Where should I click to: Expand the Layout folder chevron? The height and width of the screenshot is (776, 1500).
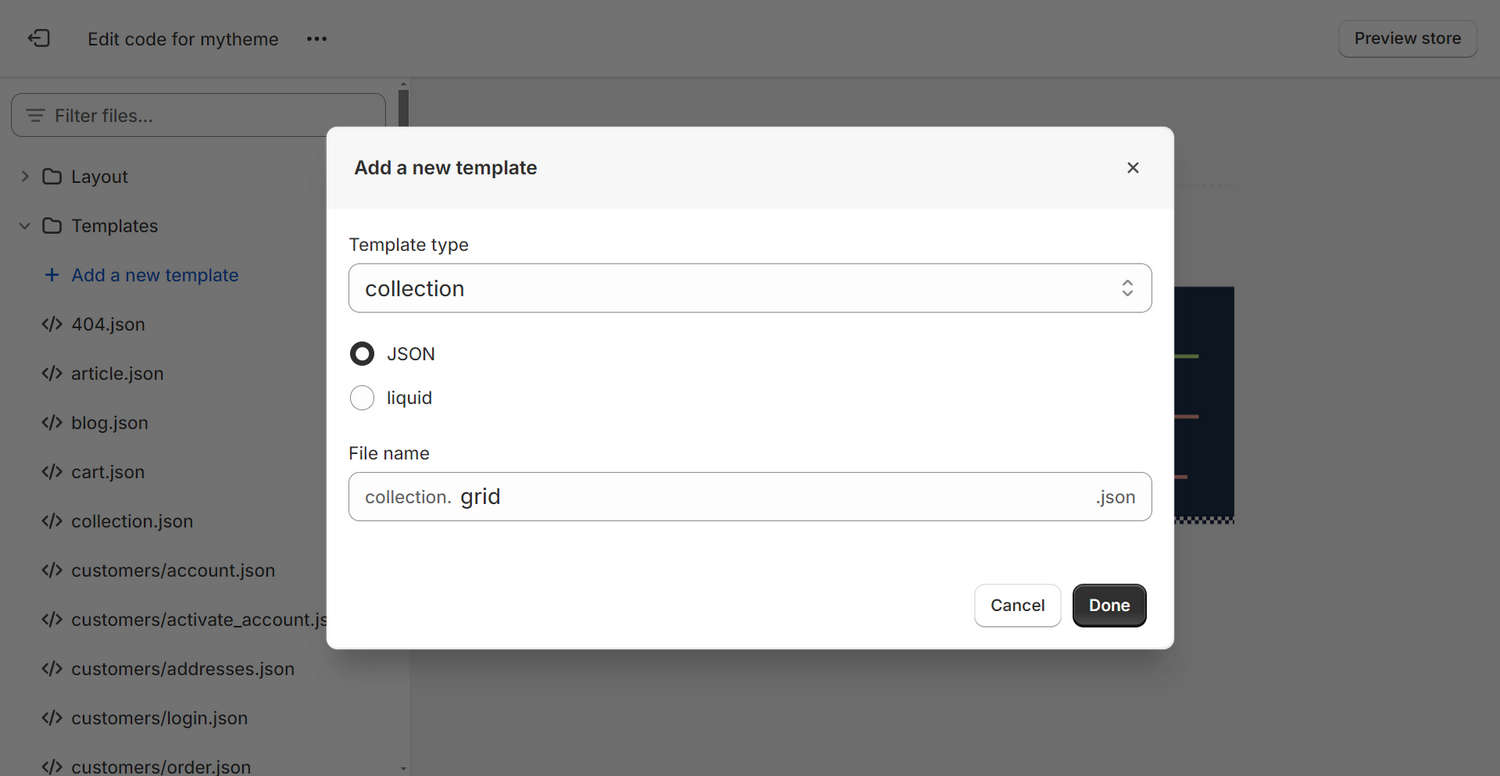[x=25, y=176]
